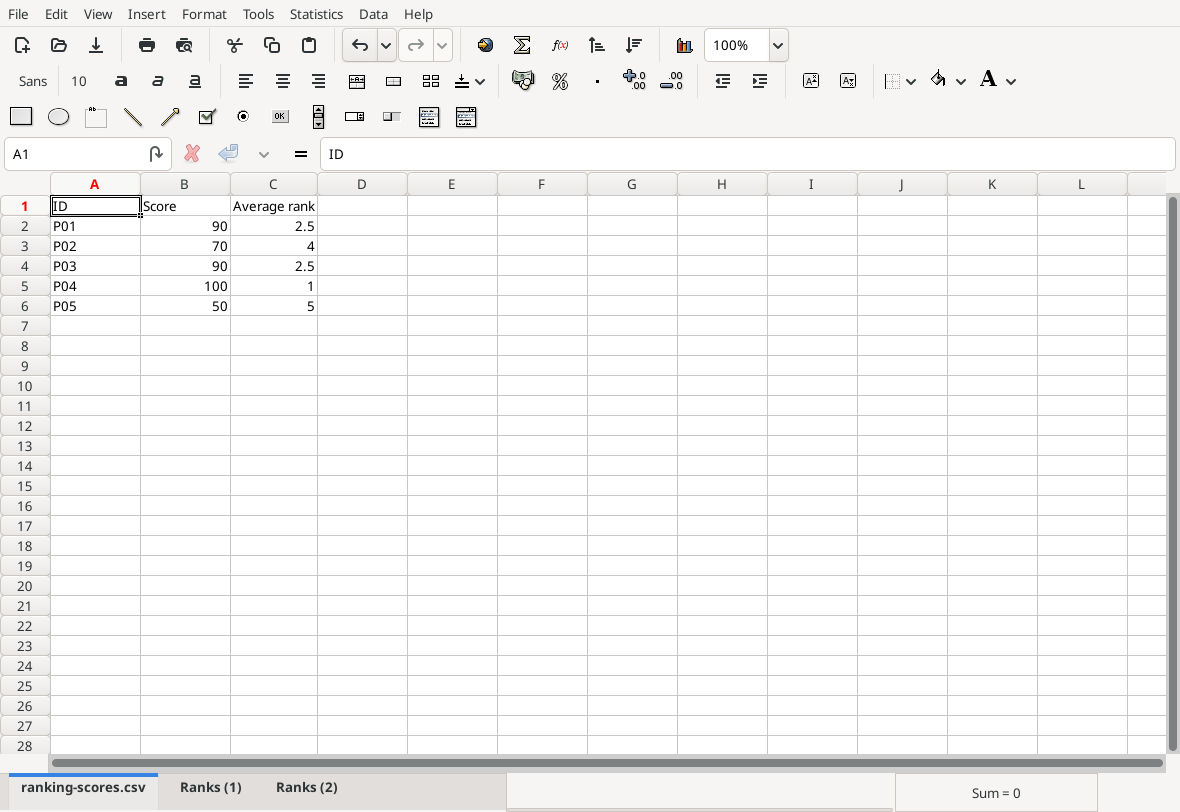Viewport: 1180px width, 812px height.
Task: Accept the cell entry
Action: tap(228, 154)
